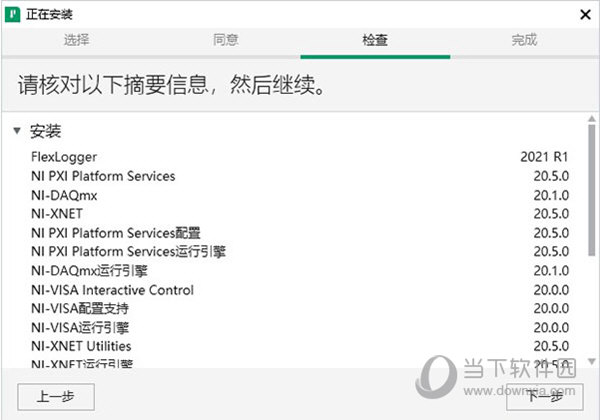Close the installer window
The height and width of the screenshot is (420, 600).
pos(585,15)
